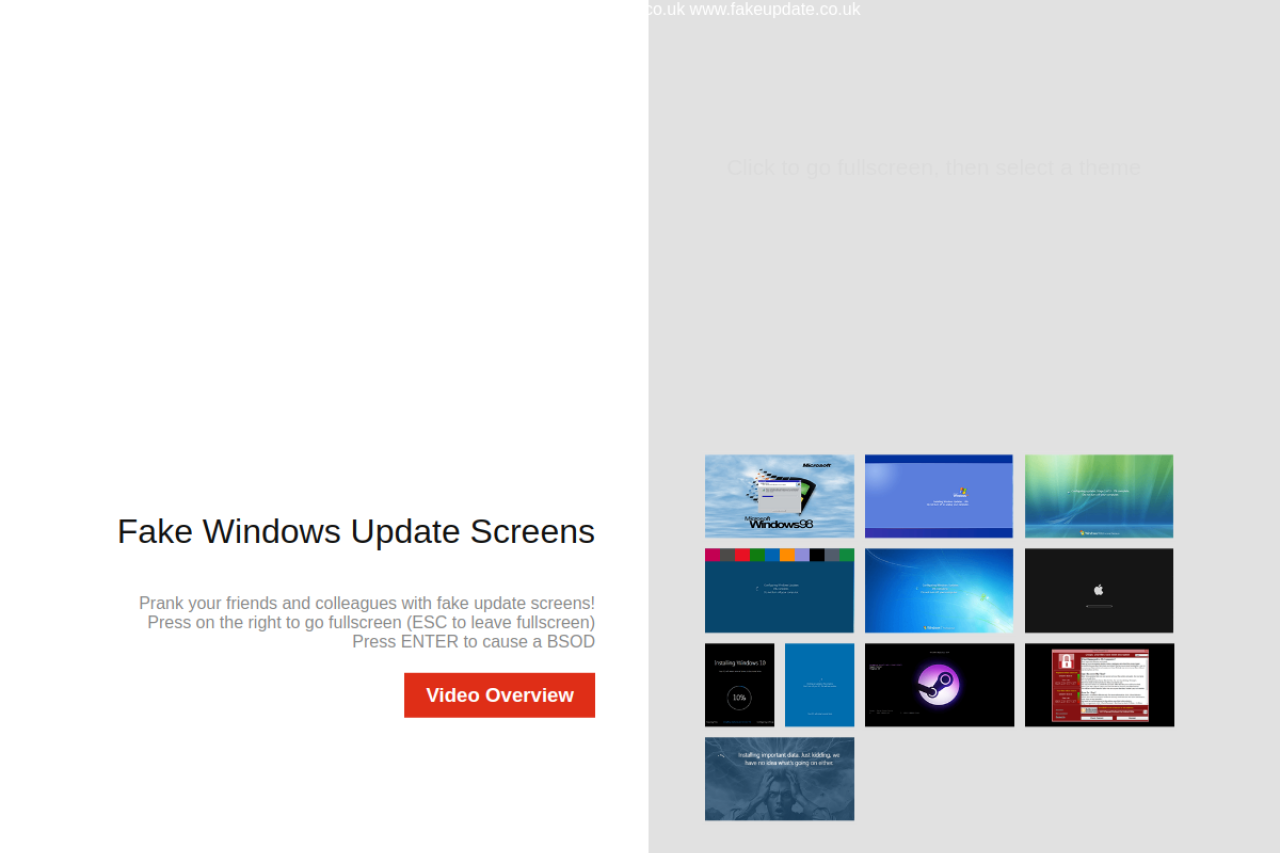Choose the 'Installing important data. Just kidding' thumbnail
The image size is (1280, 853).
[779, 779]
